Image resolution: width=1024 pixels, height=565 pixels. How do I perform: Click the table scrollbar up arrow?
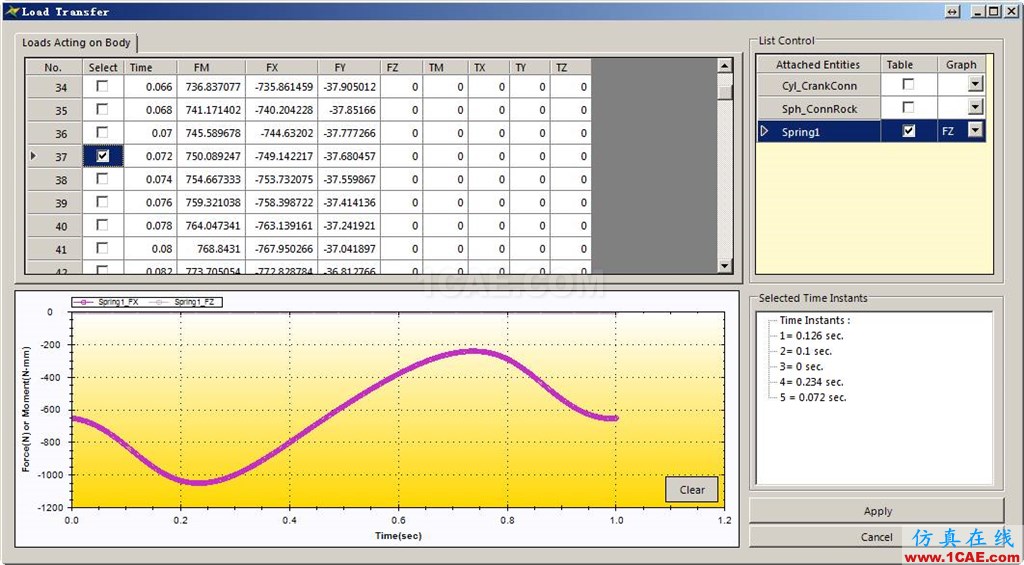click(724, 65)
